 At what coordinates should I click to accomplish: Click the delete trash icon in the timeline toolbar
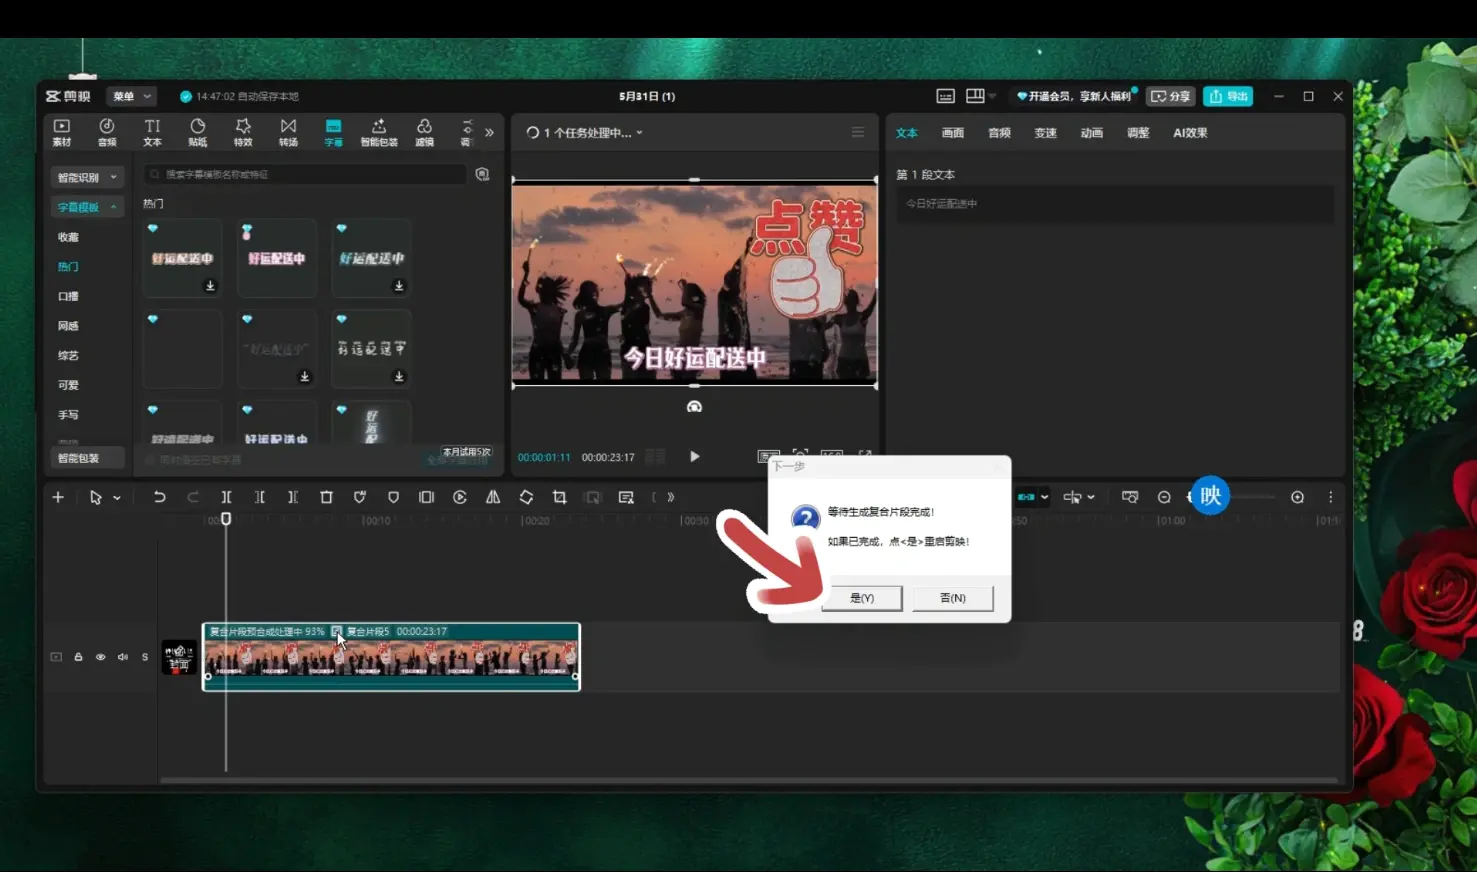(326, 497)
